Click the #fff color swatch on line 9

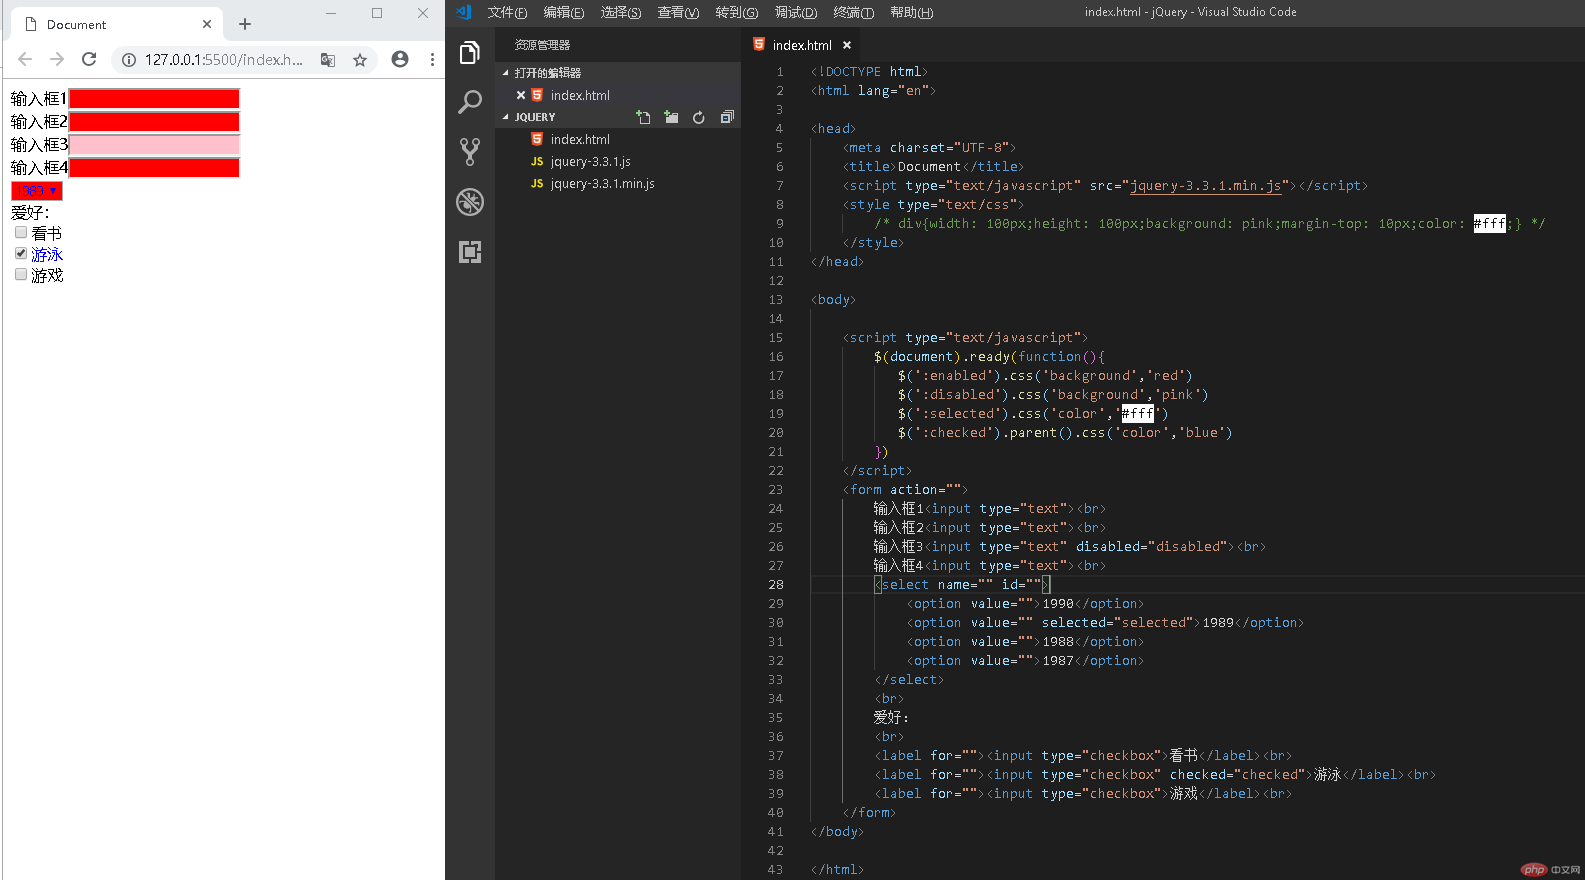1489,224
